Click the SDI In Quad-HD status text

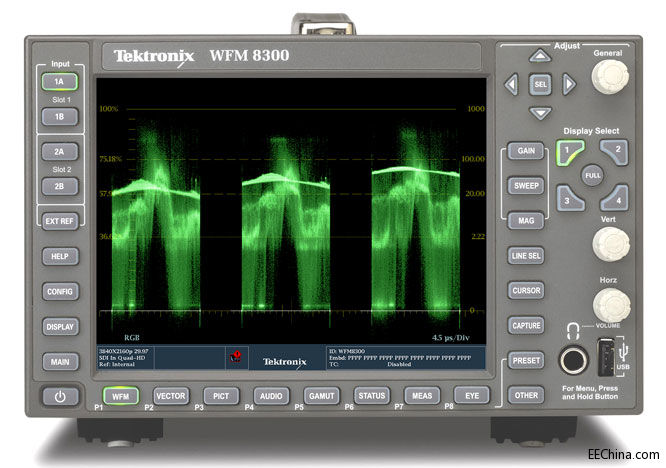[122, 358]
